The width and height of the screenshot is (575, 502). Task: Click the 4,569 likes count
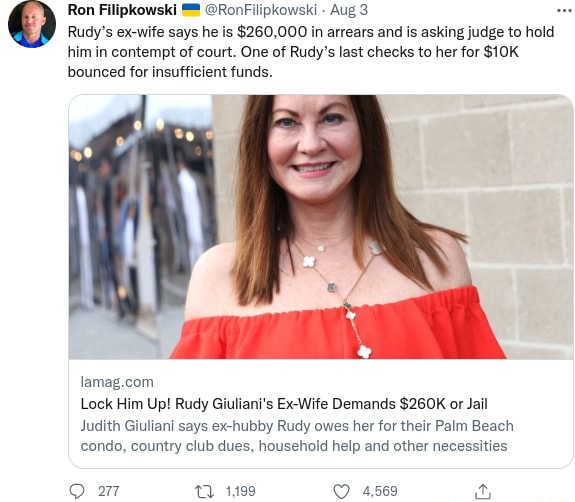tap(380, 491)
